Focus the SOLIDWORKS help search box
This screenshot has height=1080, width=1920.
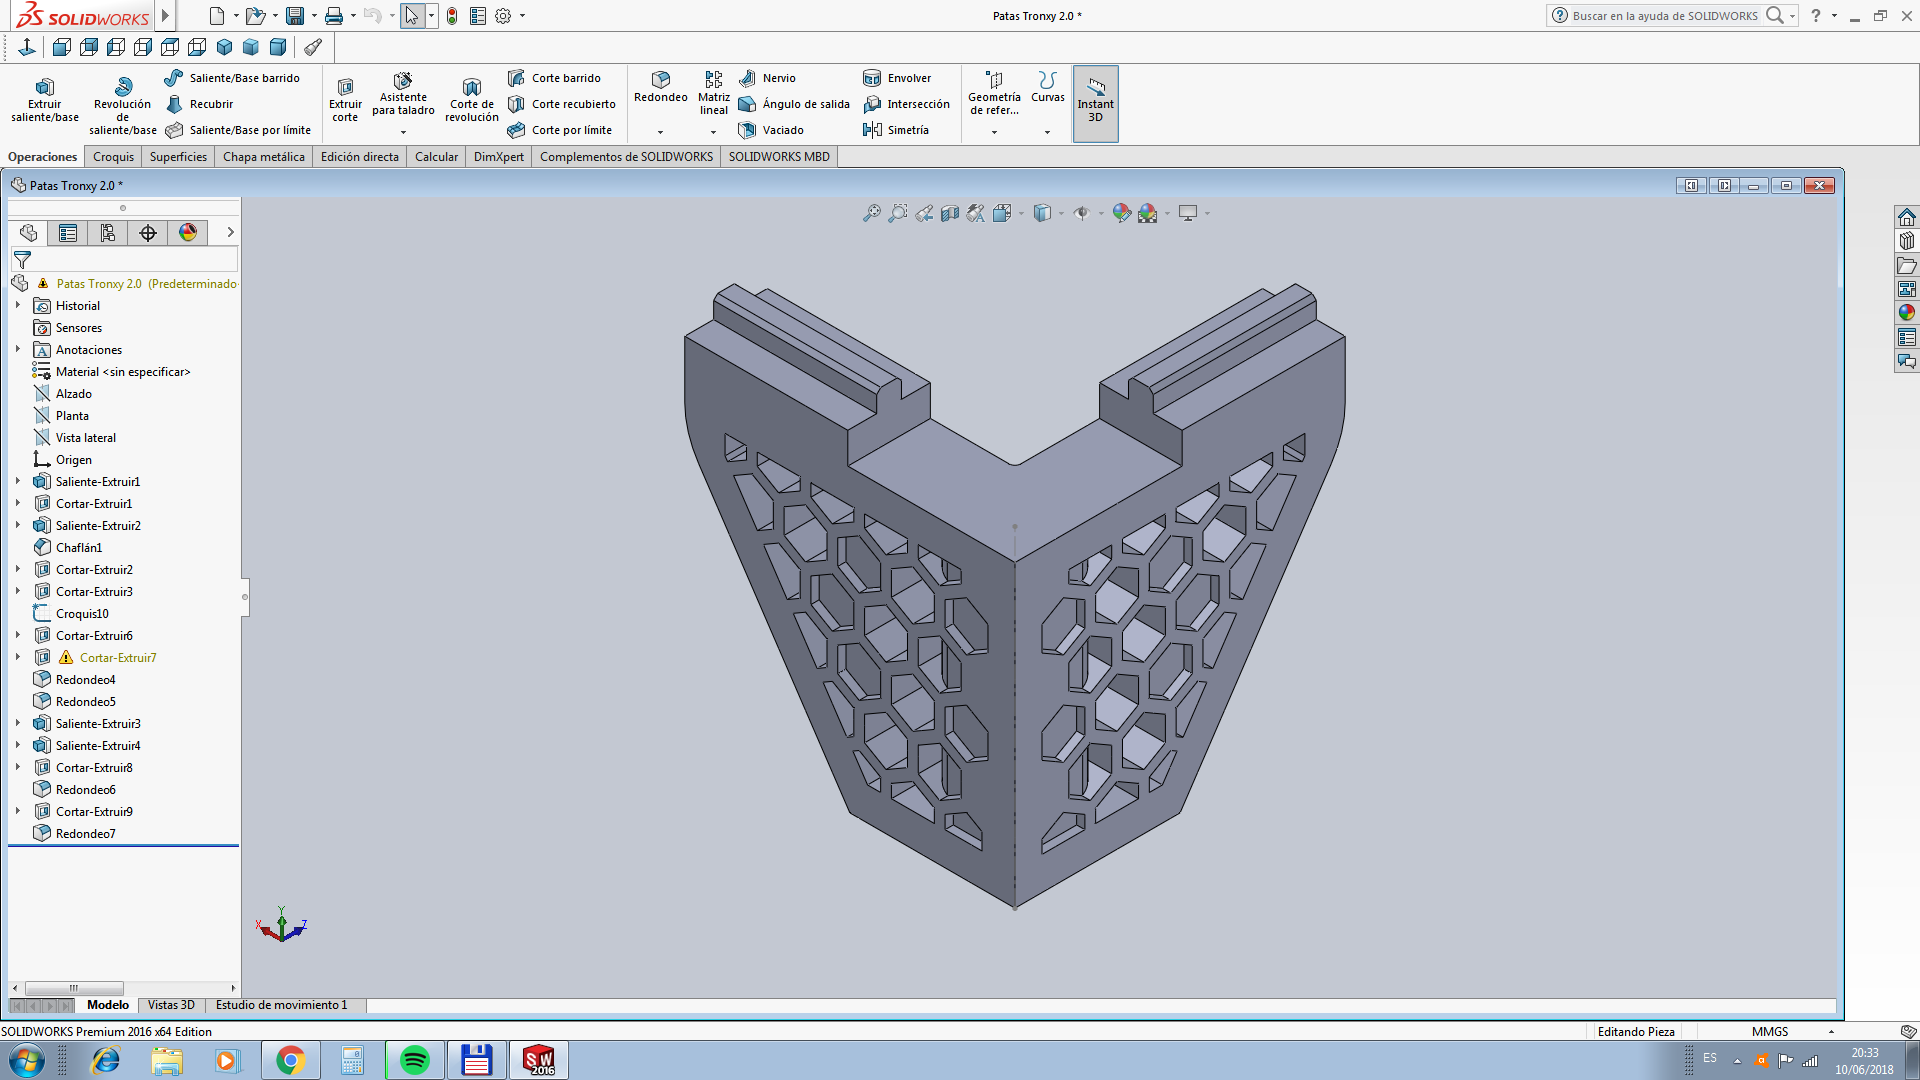point(1665,16)
